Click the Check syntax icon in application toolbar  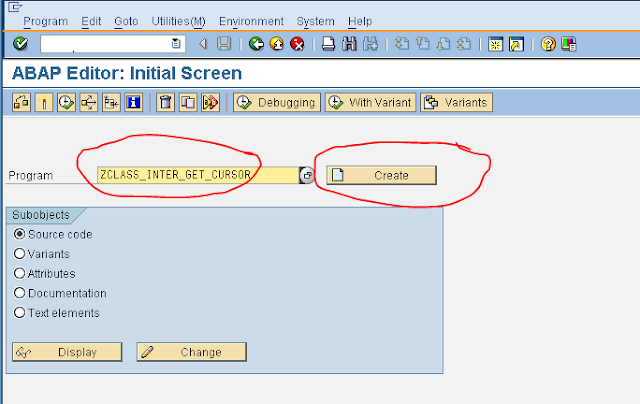(21, 102)
